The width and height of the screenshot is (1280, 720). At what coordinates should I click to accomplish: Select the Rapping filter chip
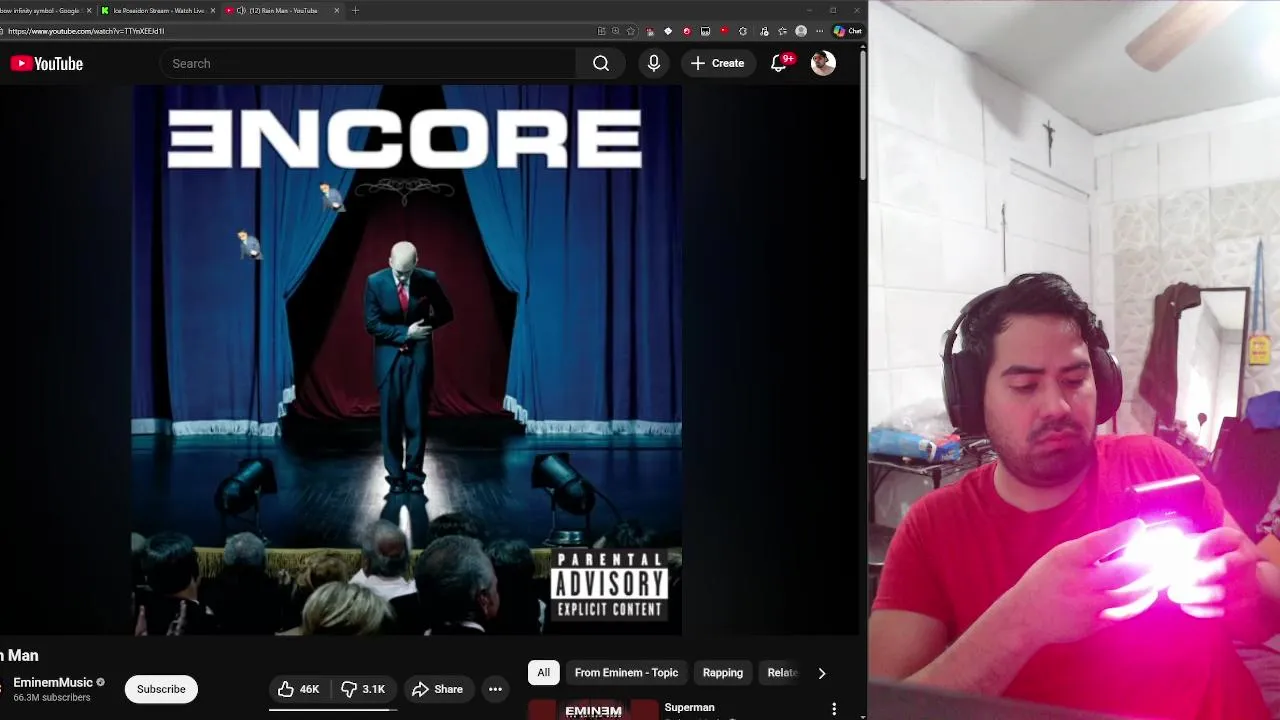pyautogui.click(x=723, y=673)
